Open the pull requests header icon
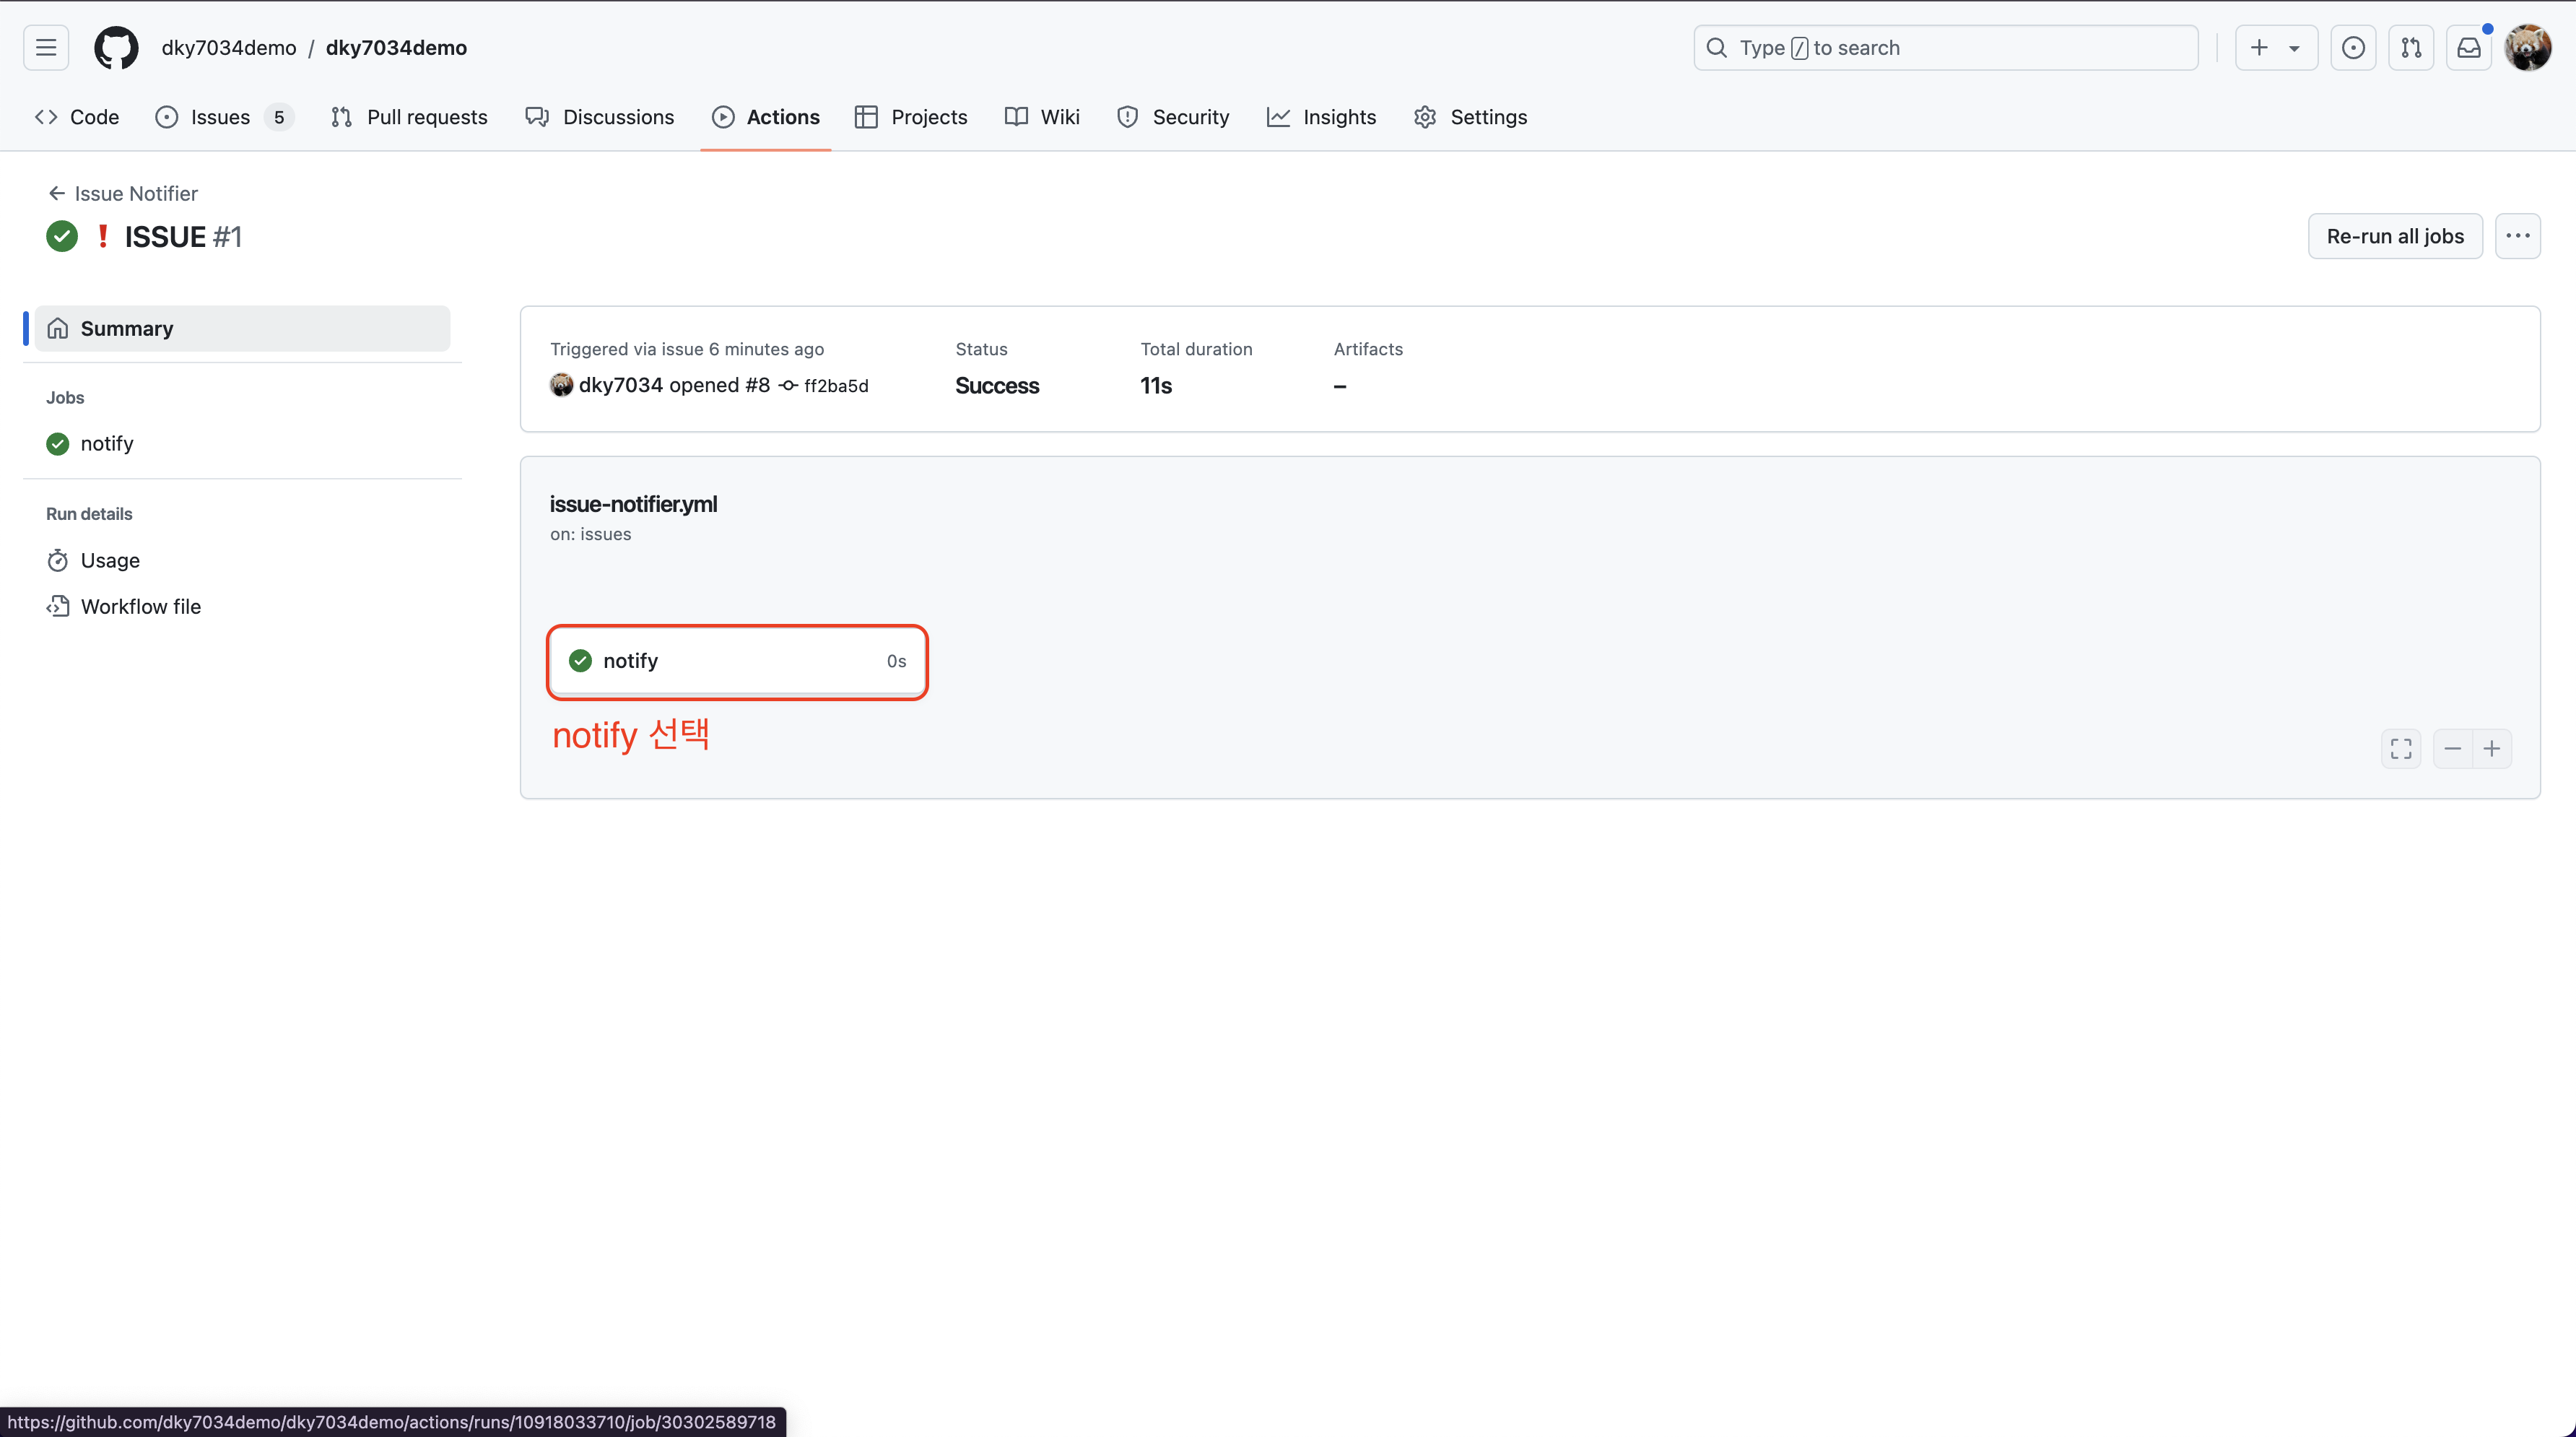This screenshot has width=2576, height=1437. pos(2411,47)
